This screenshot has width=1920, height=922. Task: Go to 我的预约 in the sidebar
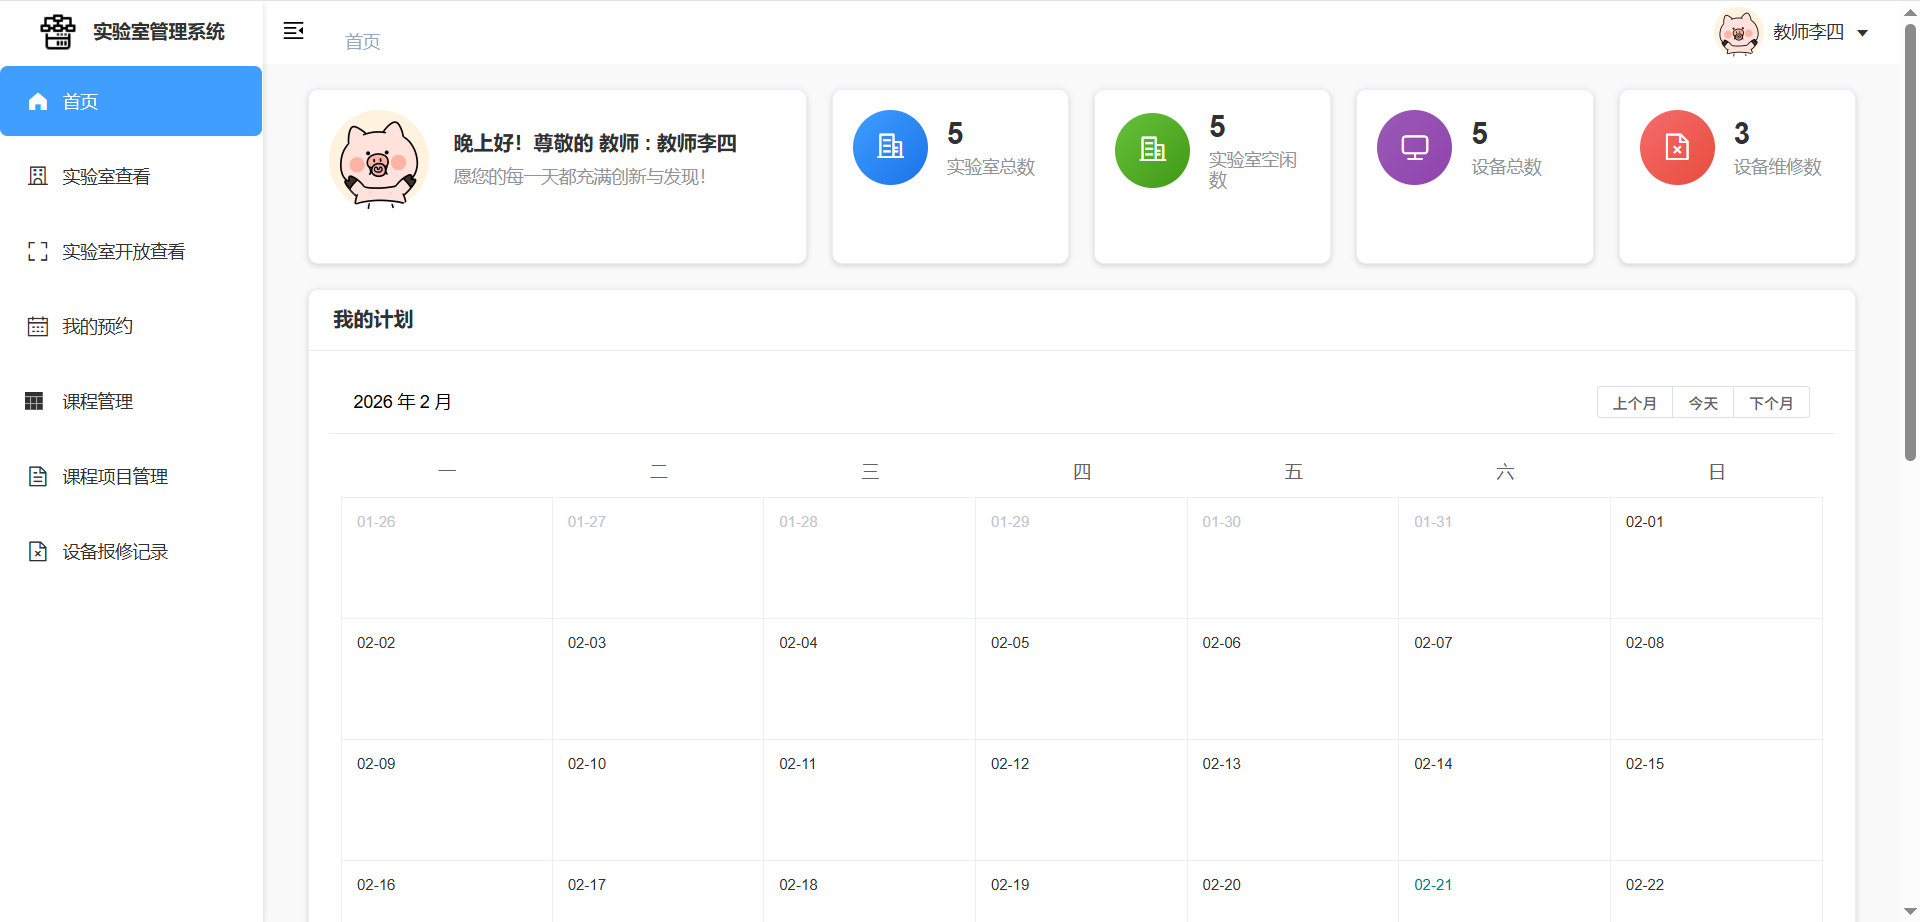(x=131, y=326)
